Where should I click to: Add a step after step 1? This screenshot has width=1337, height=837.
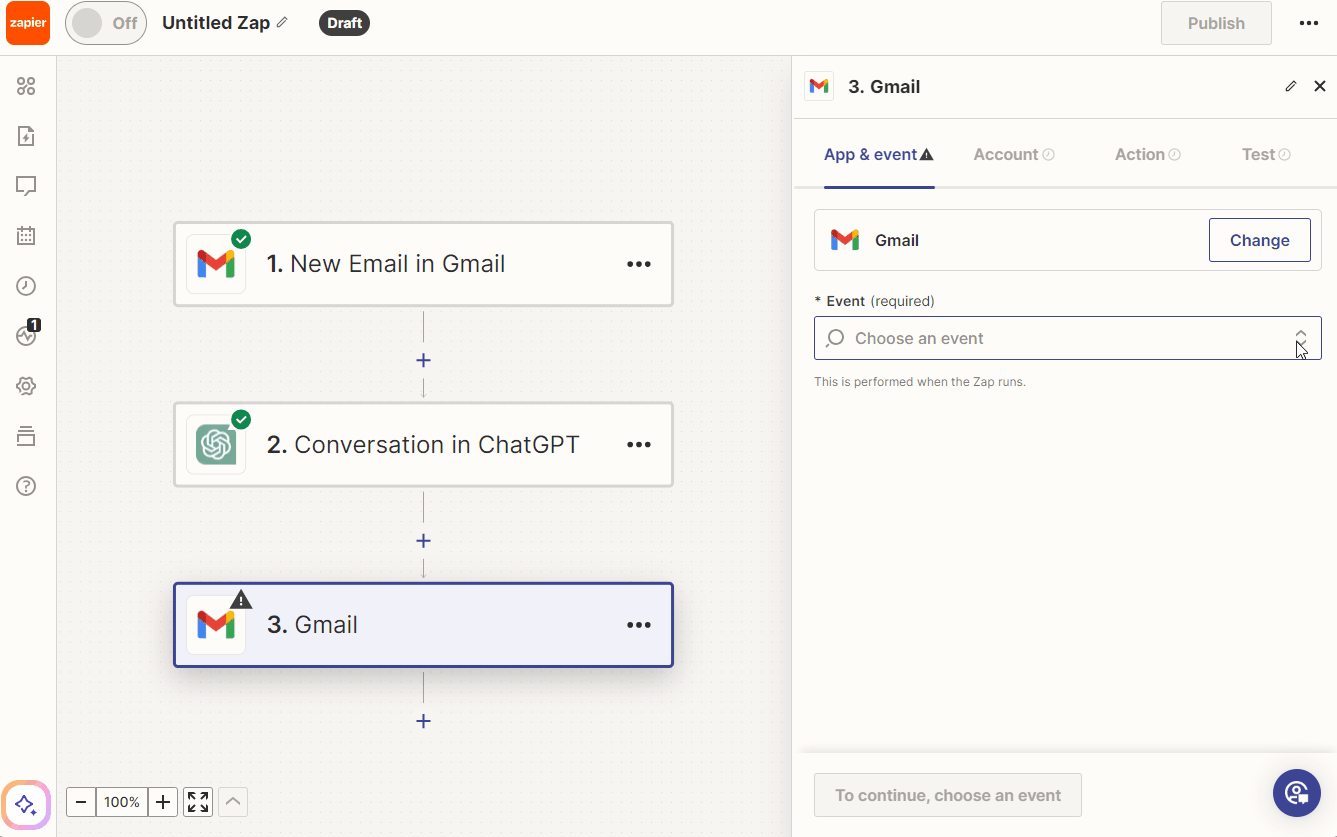coord(423,360)
